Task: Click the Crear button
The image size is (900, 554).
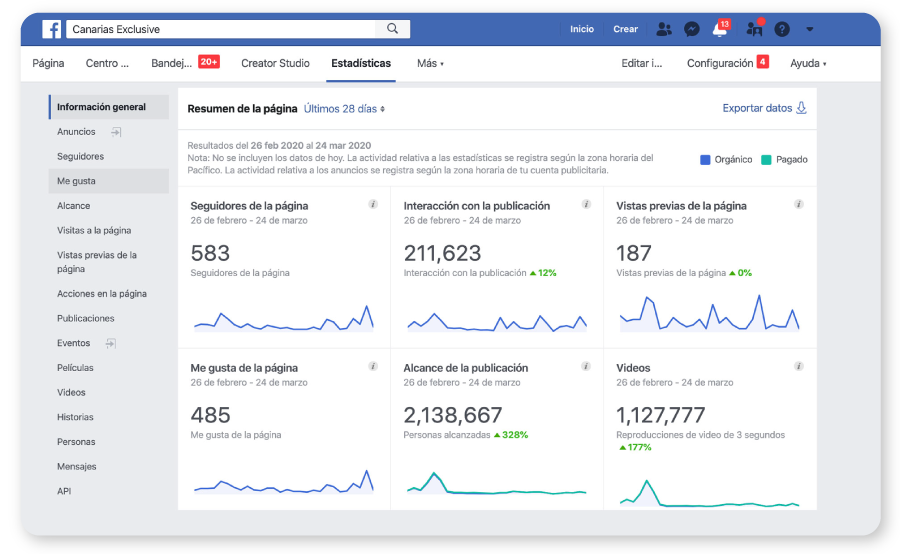Action: pos(625,29)
